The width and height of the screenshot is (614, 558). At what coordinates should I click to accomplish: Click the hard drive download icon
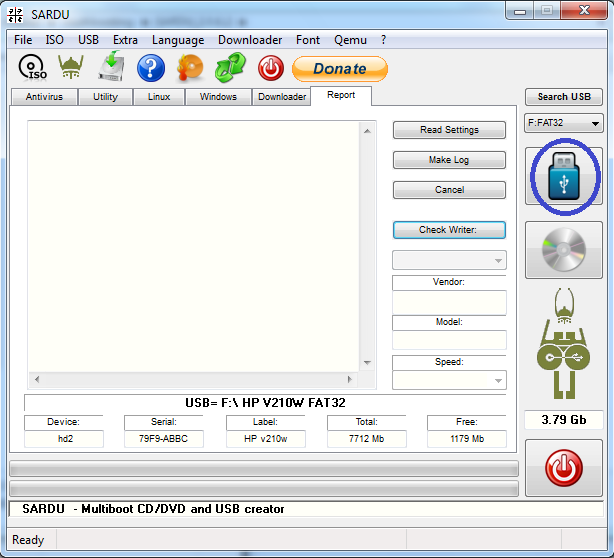[111, 66]
